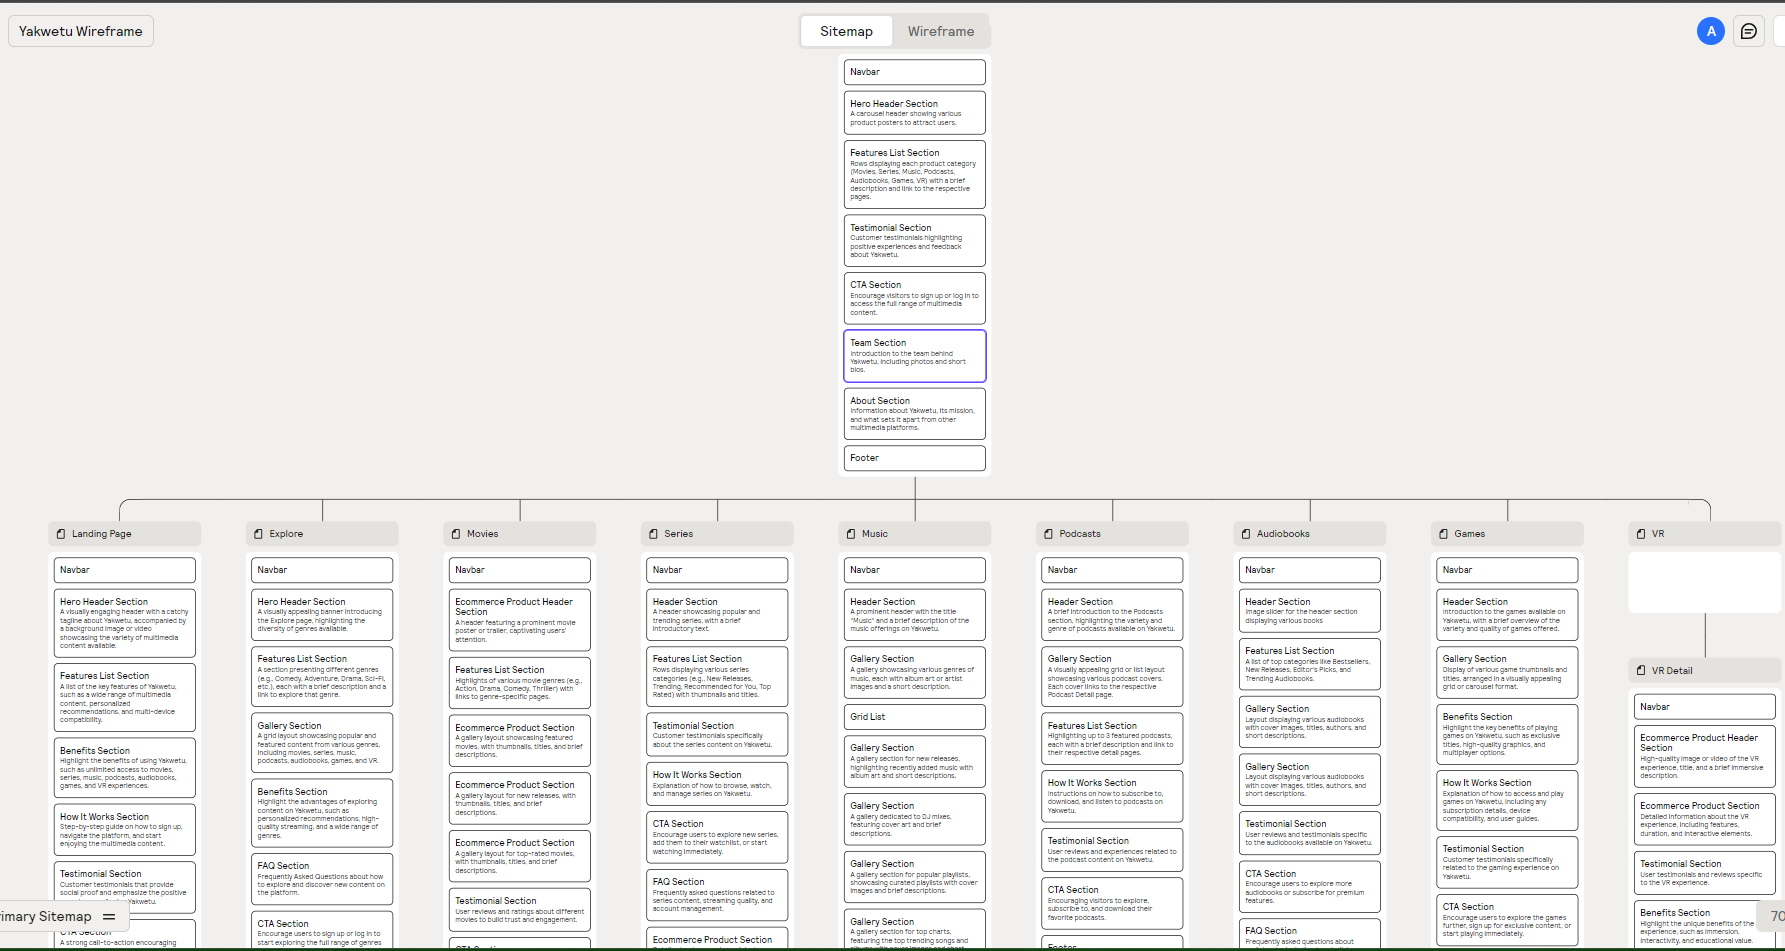This screenshot has width=1785, height=951.
Task: Click the page icon on the Games header
Action: tap(1444, 533)
